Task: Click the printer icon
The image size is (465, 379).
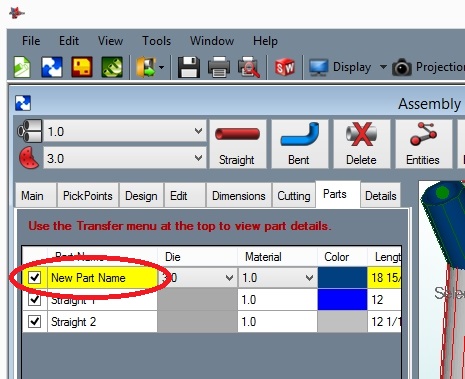Action: coord(219,67)
